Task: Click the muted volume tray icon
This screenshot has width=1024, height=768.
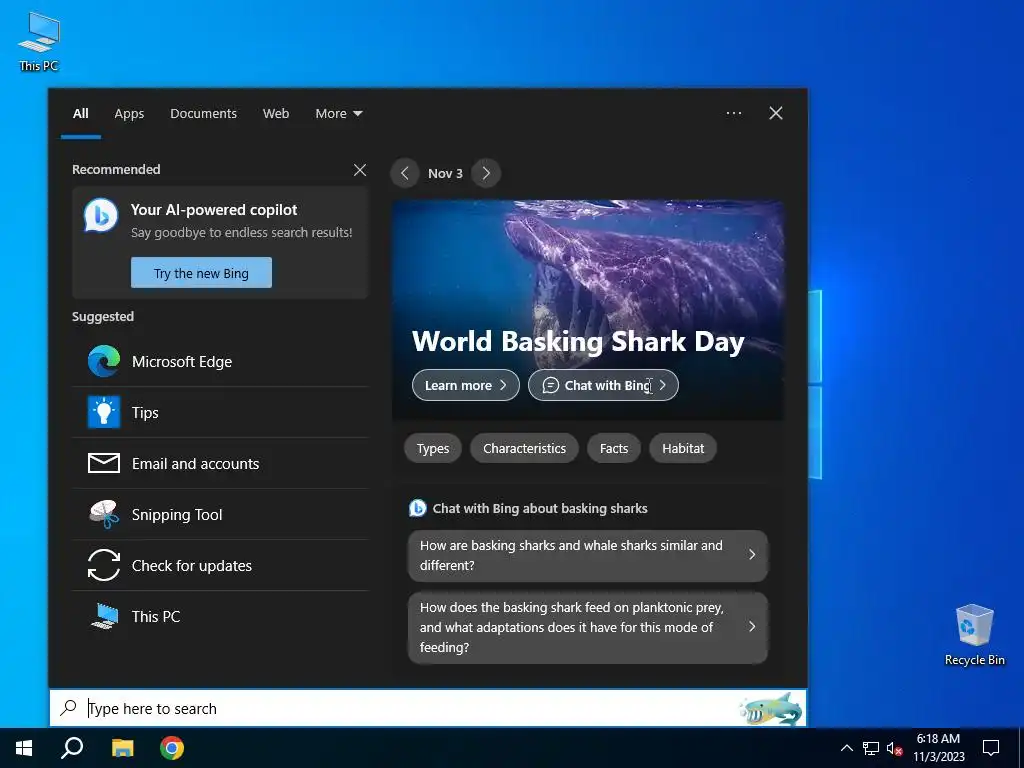Action: (894, 748)
